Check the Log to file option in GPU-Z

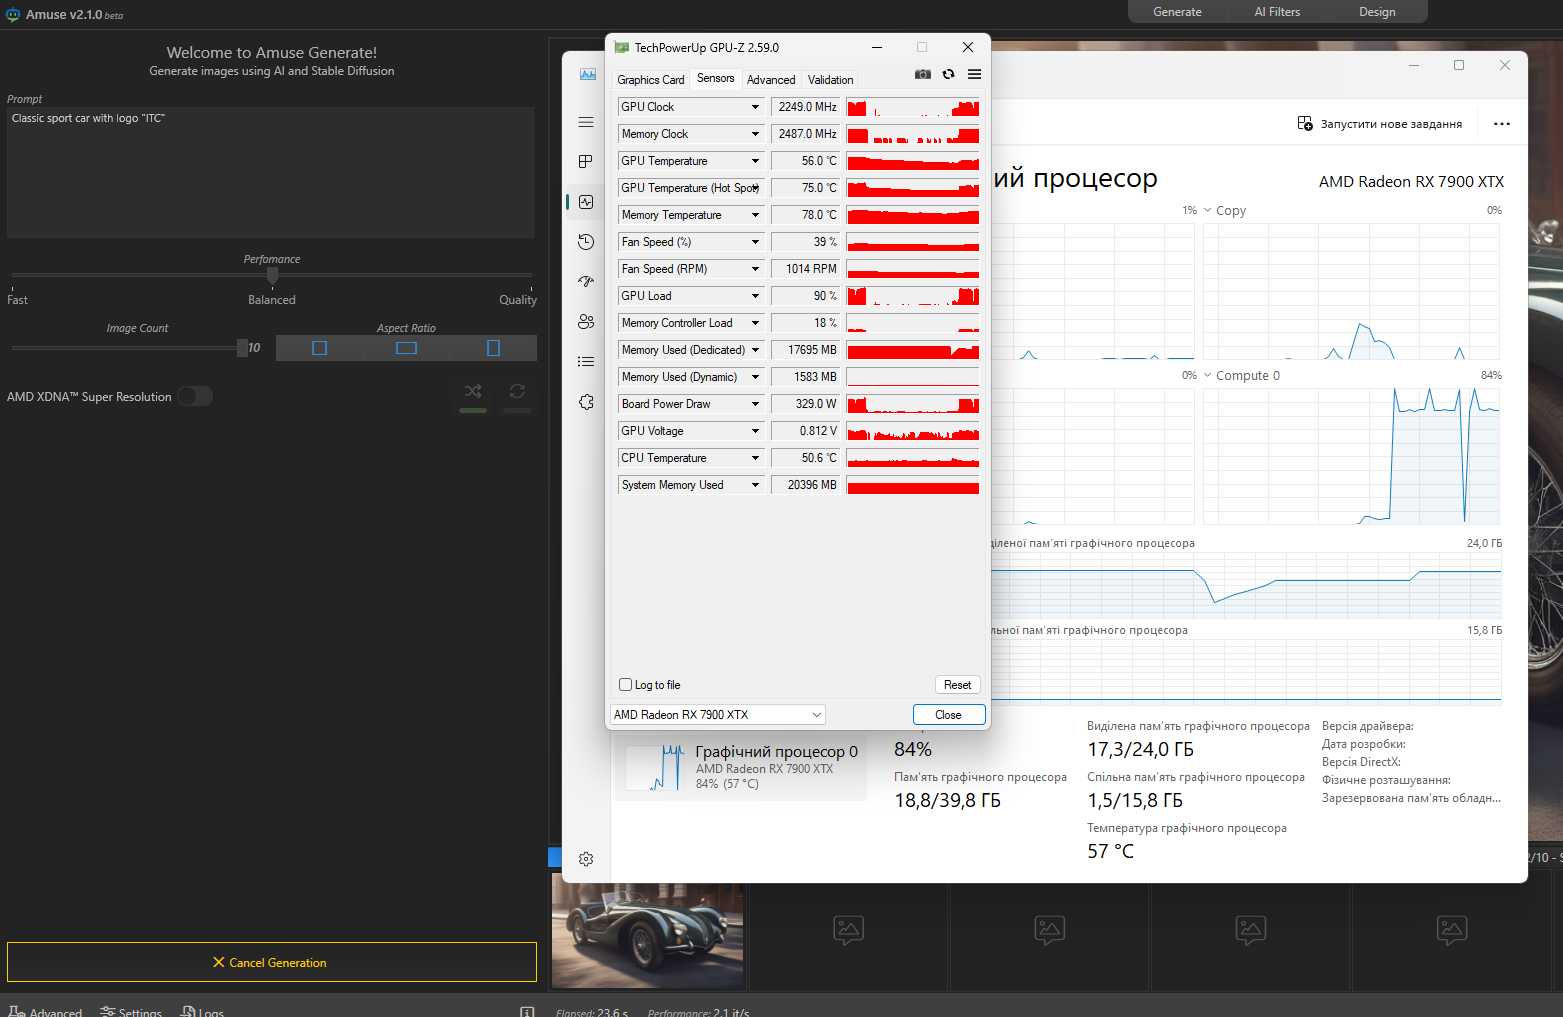[x=625, y=684]
